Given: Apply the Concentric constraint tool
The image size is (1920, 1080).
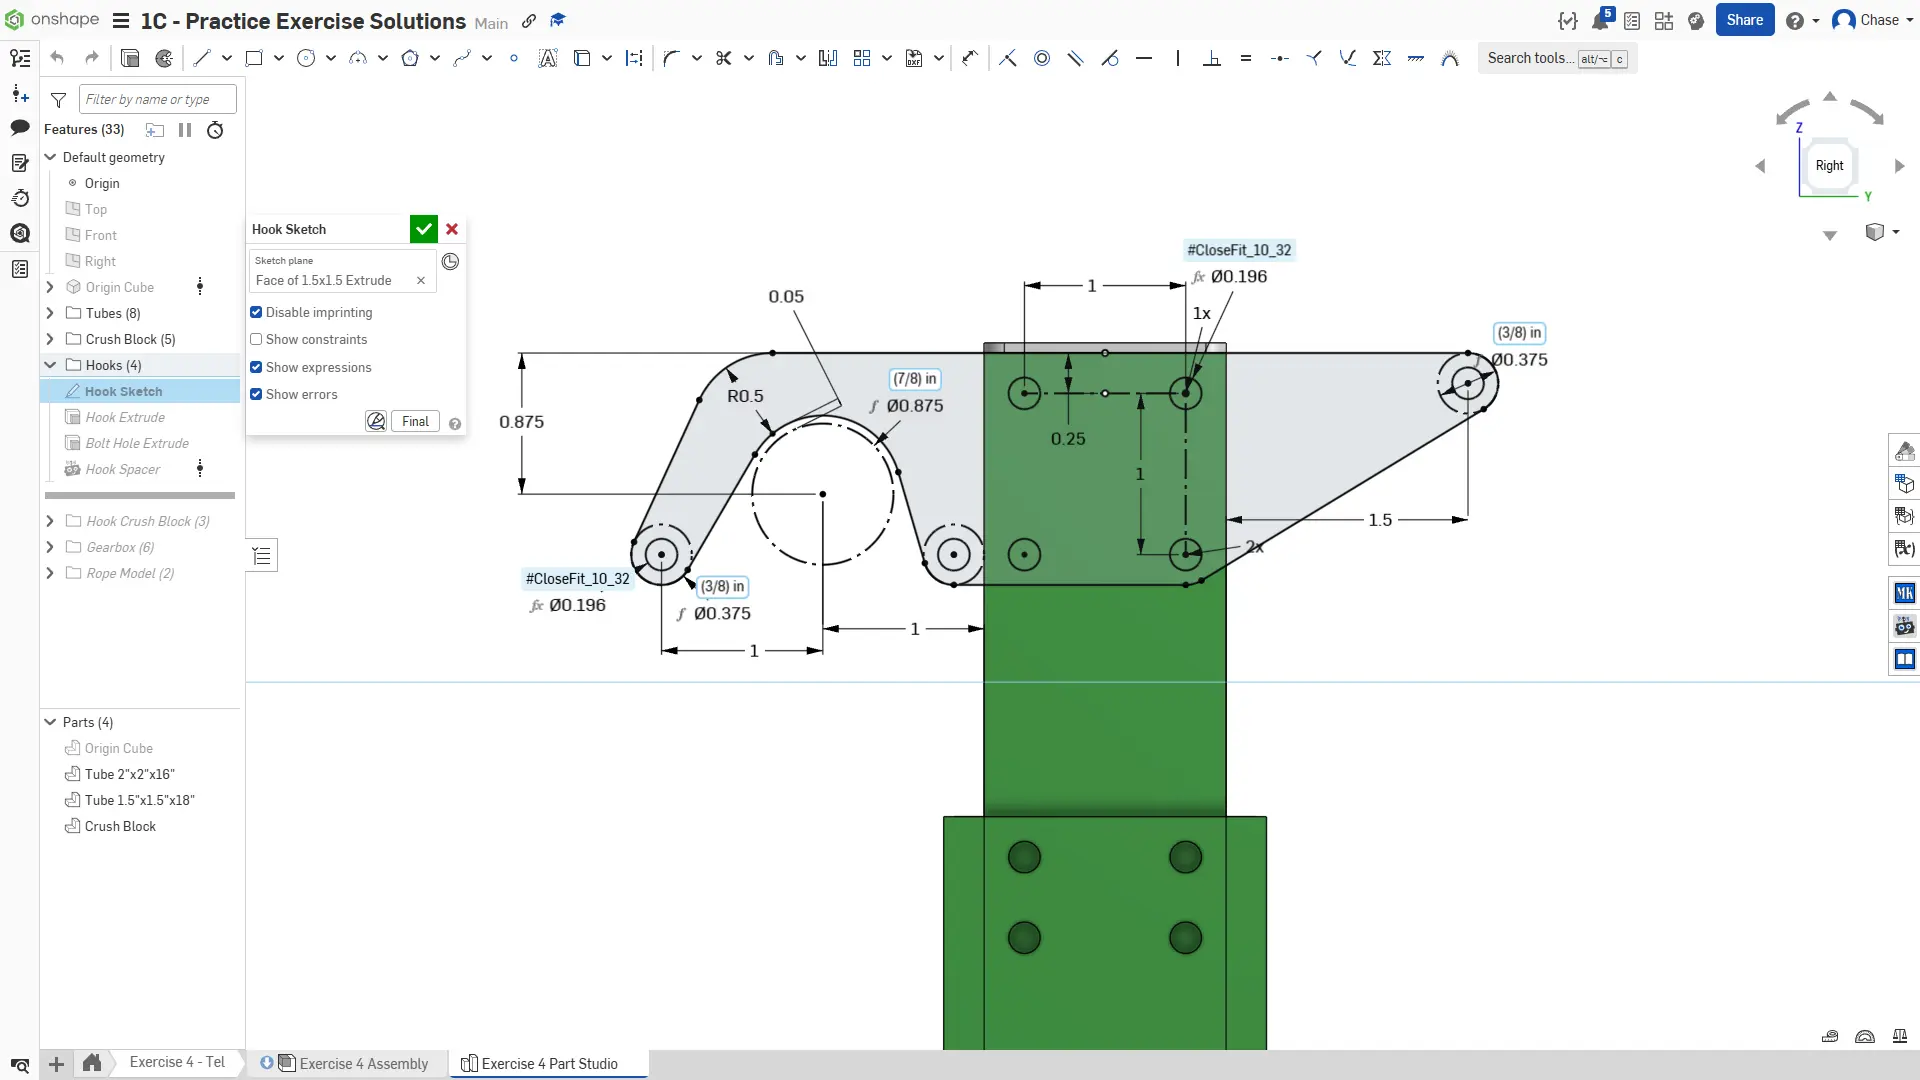Looking at the screenshot, I should [1042, 58].
